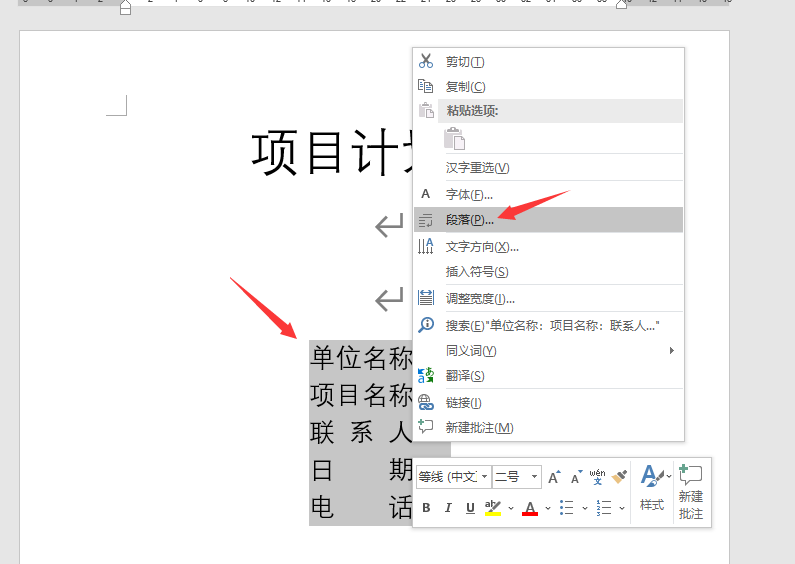Viewport: 795px width, 564px height.
Task: Toggle Italic in mini toolbar
Action: (448, 508)
